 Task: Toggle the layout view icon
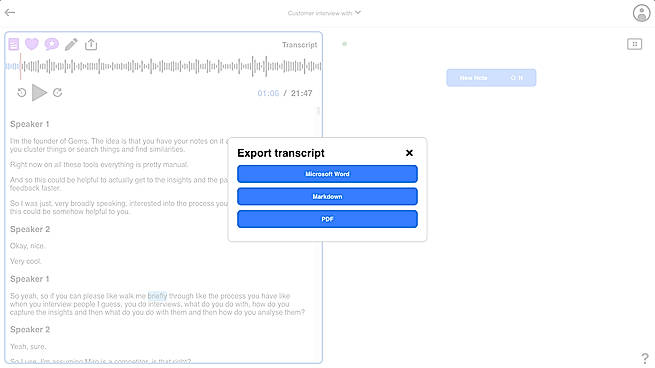pyautogui.click(x=635, y=44)
